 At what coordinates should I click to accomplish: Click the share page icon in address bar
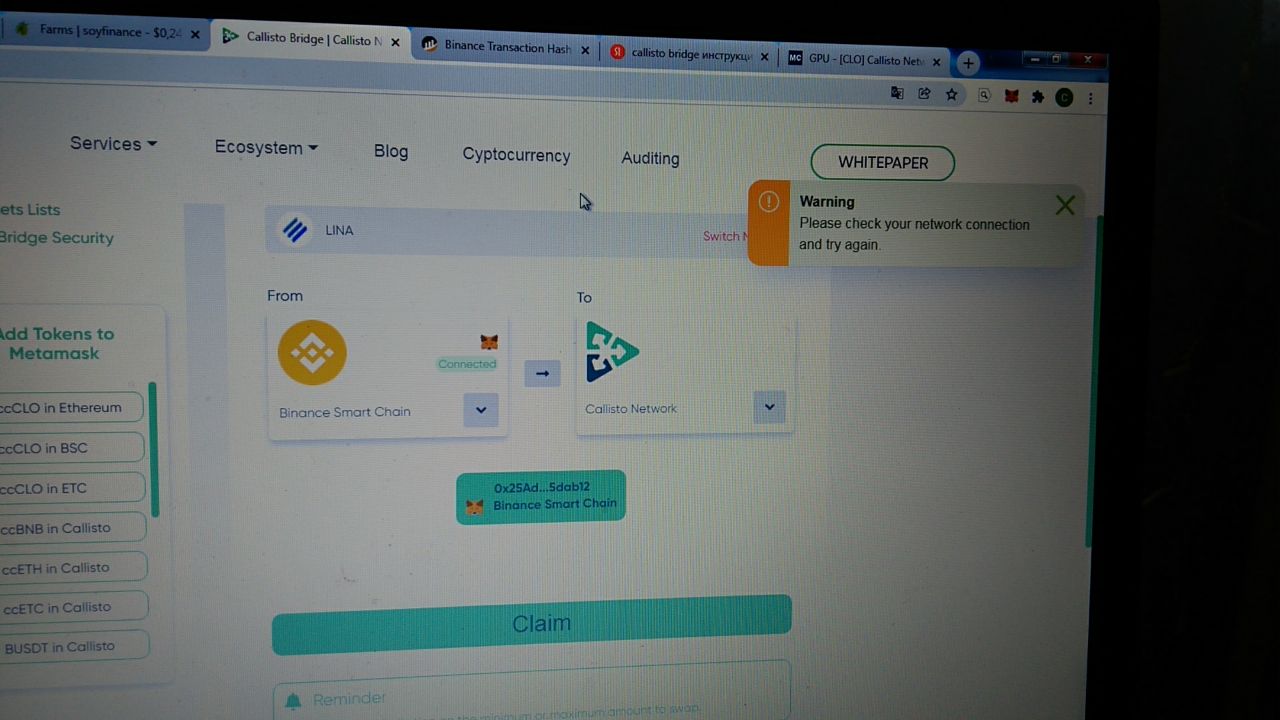924,94
